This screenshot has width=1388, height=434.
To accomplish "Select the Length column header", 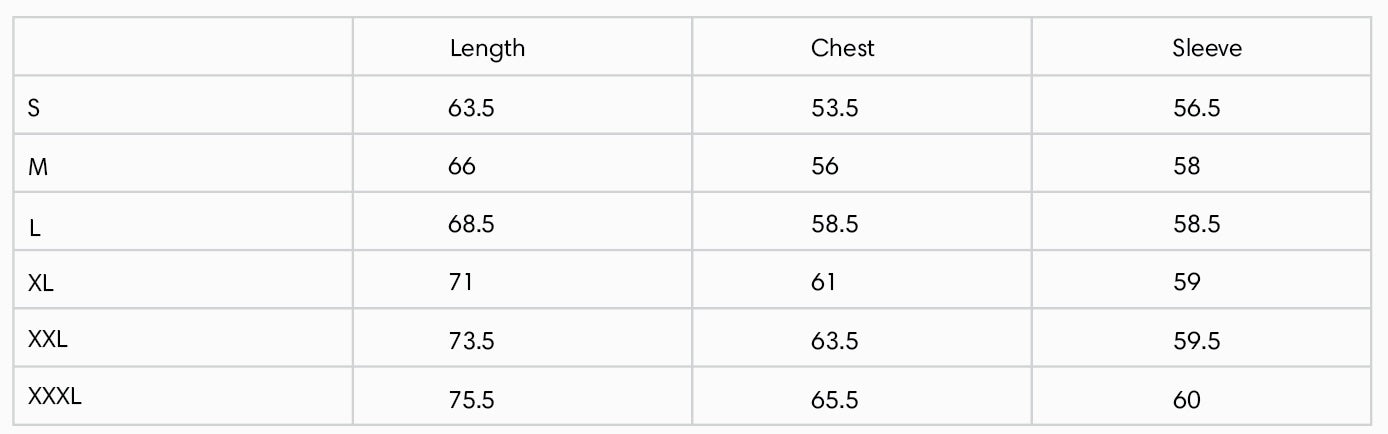I will pyautogui.click(x=487, y=48).
